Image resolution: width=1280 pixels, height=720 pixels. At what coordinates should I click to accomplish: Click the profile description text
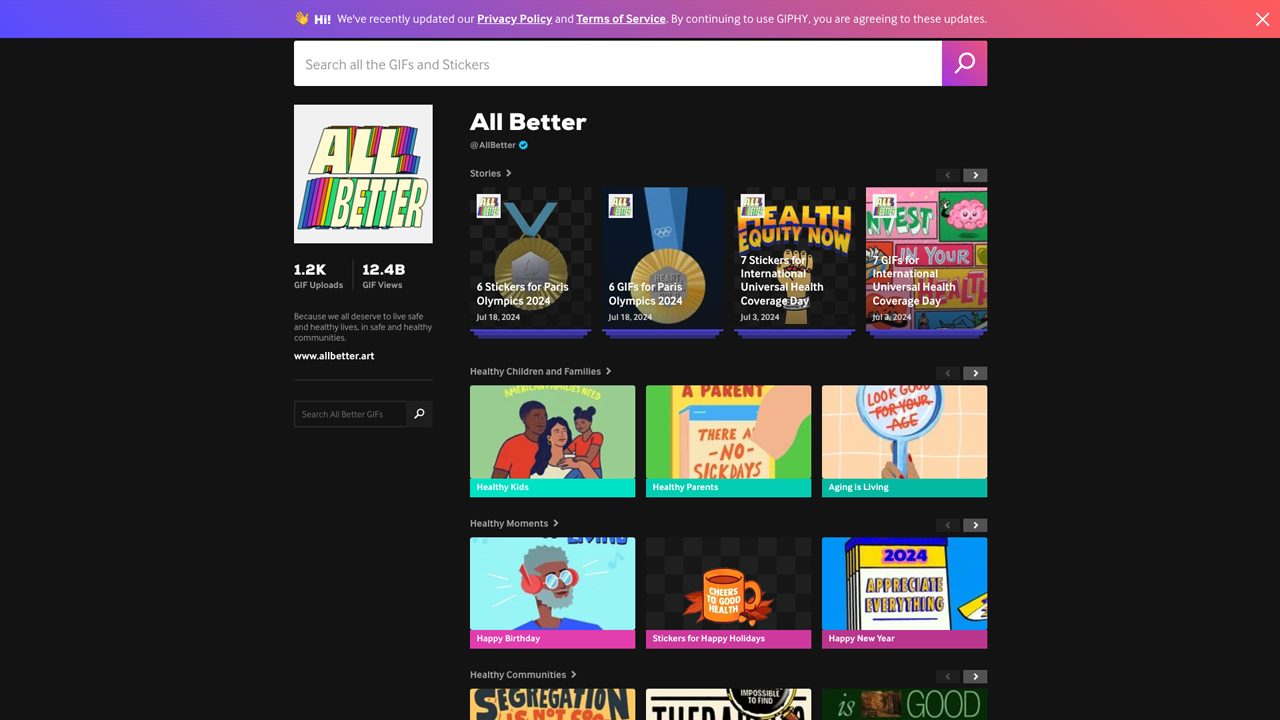pos(363,327)
